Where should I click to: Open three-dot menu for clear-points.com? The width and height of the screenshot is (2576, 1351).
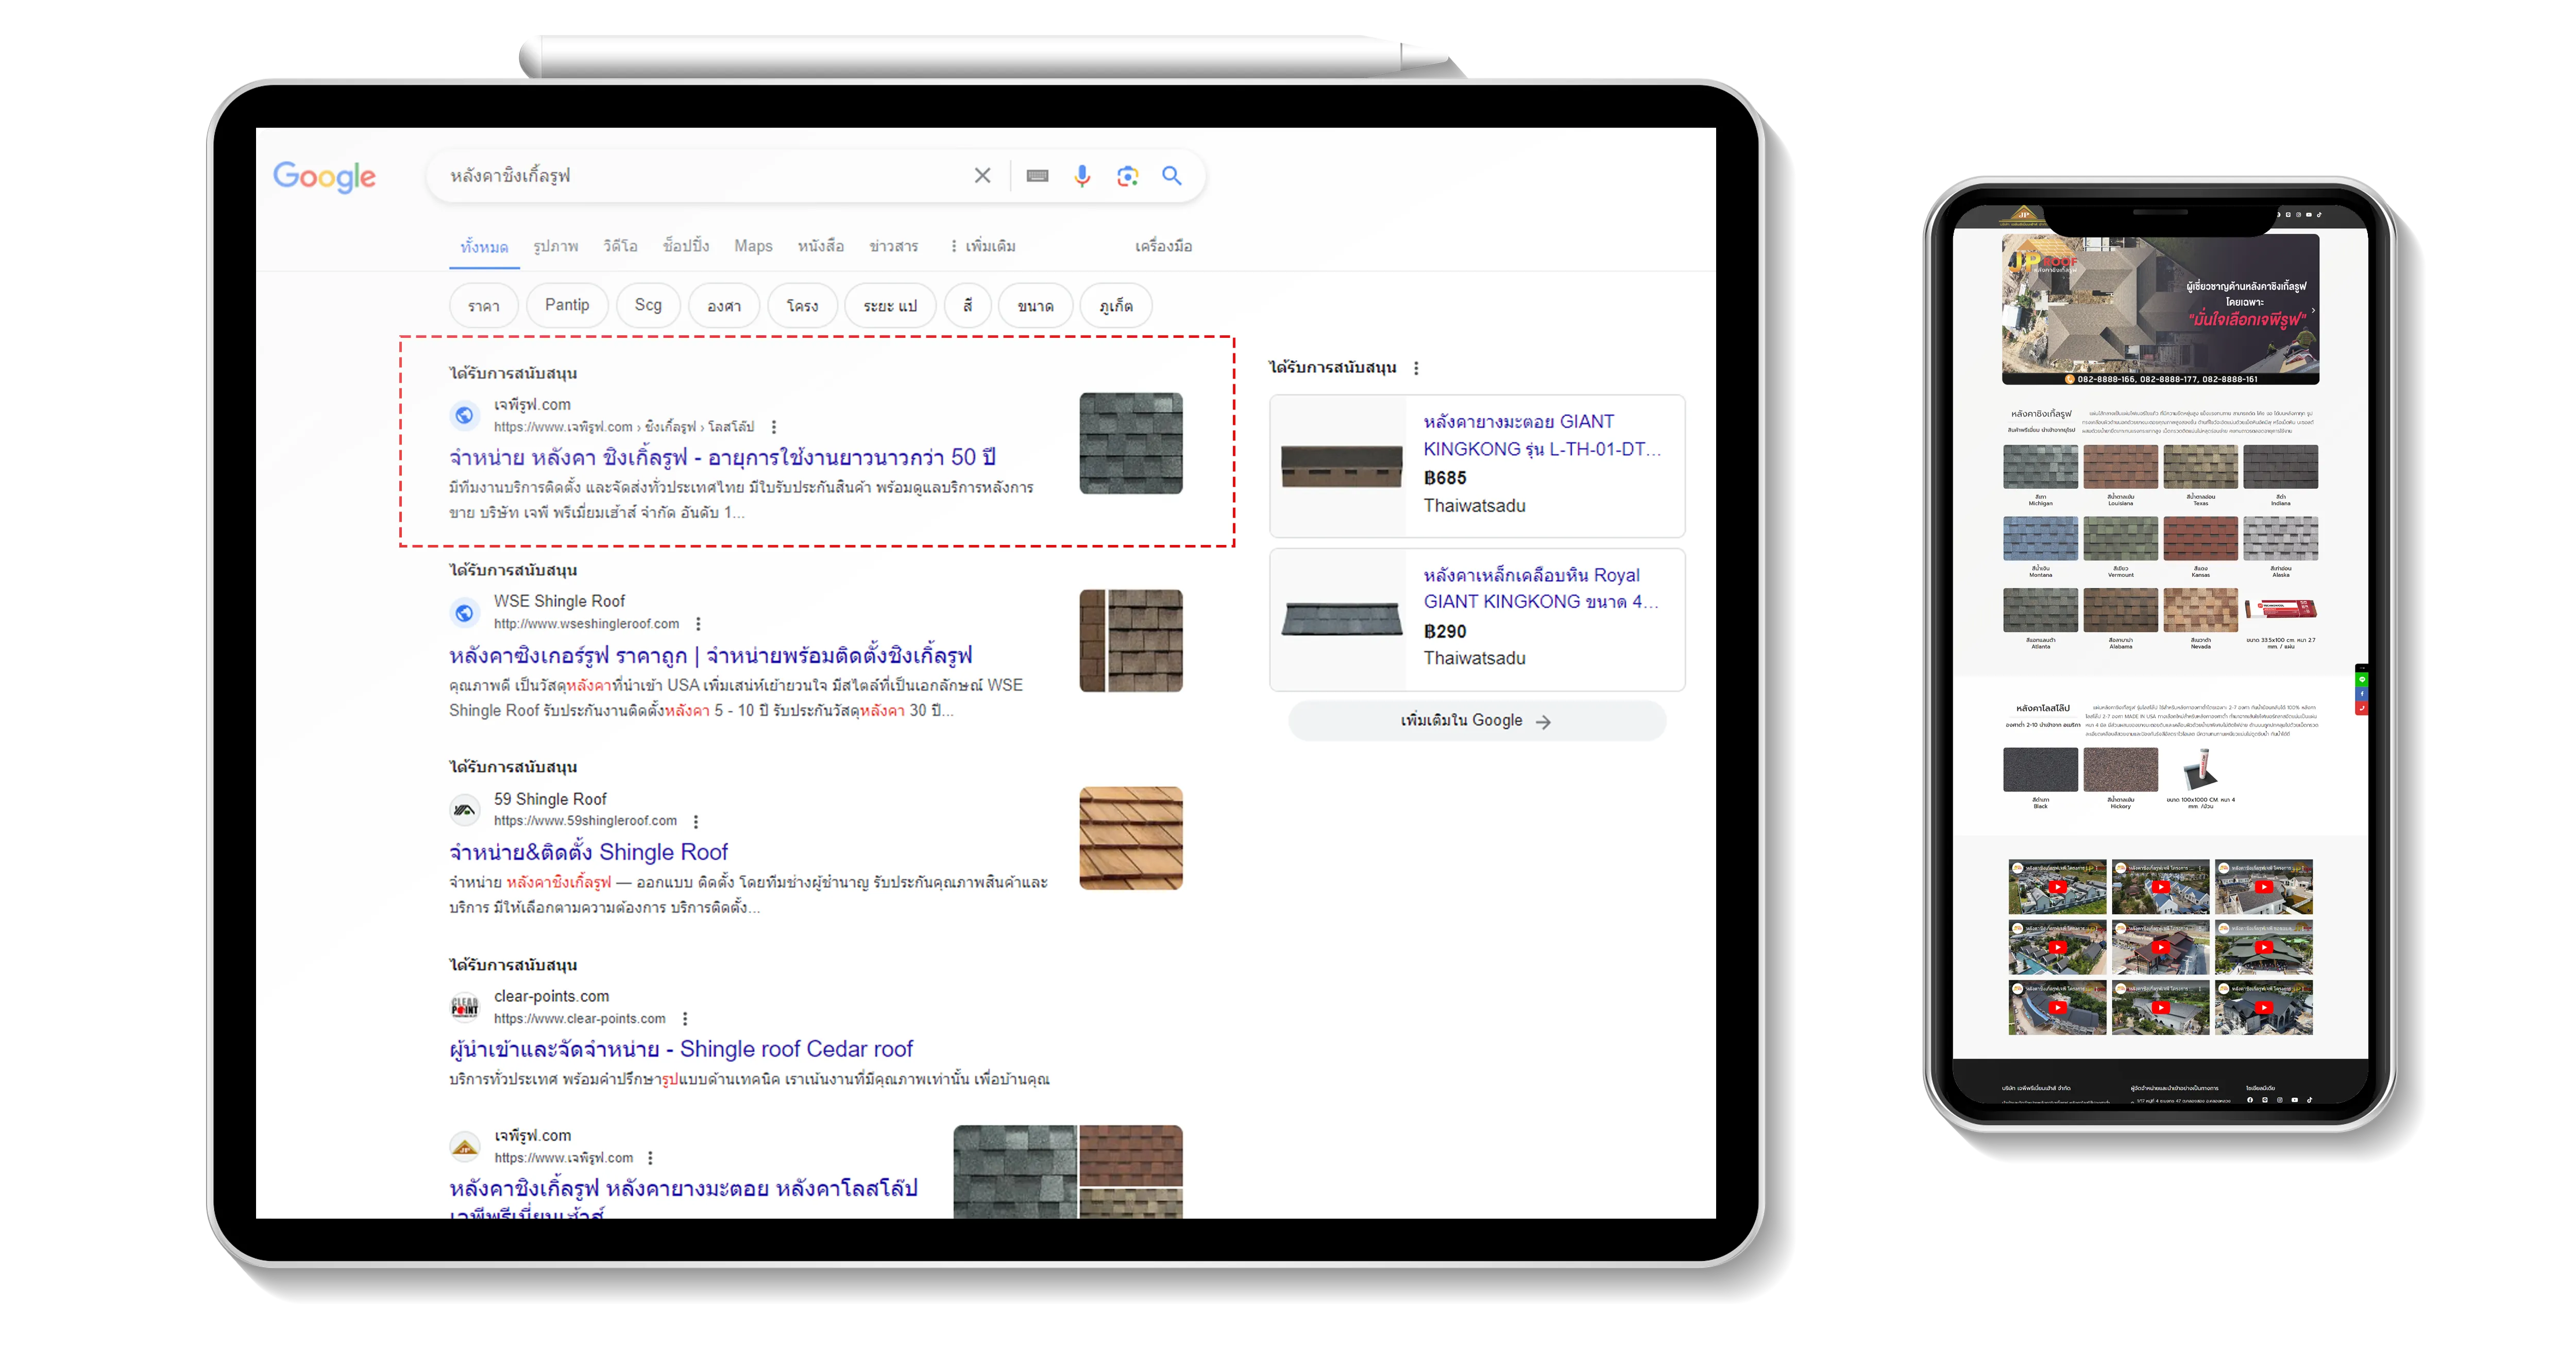point(685,1019)
